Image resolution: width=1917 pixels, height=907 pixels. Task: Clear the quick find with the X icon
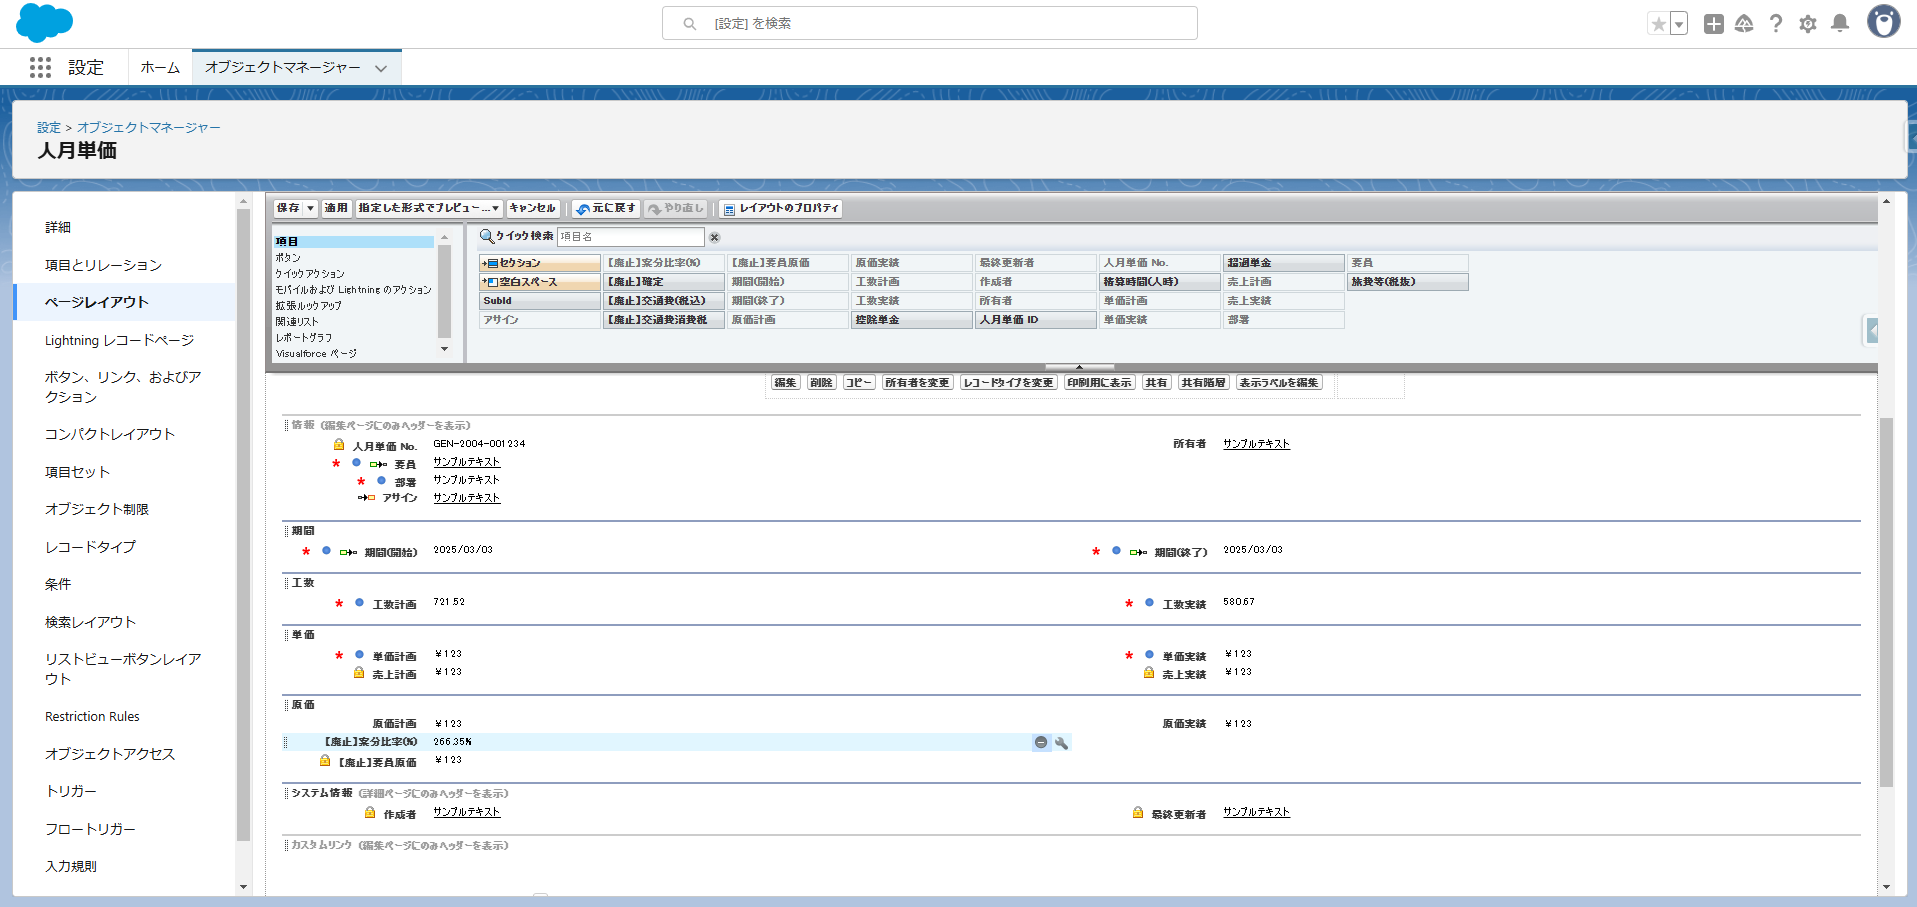coord(714,237)
